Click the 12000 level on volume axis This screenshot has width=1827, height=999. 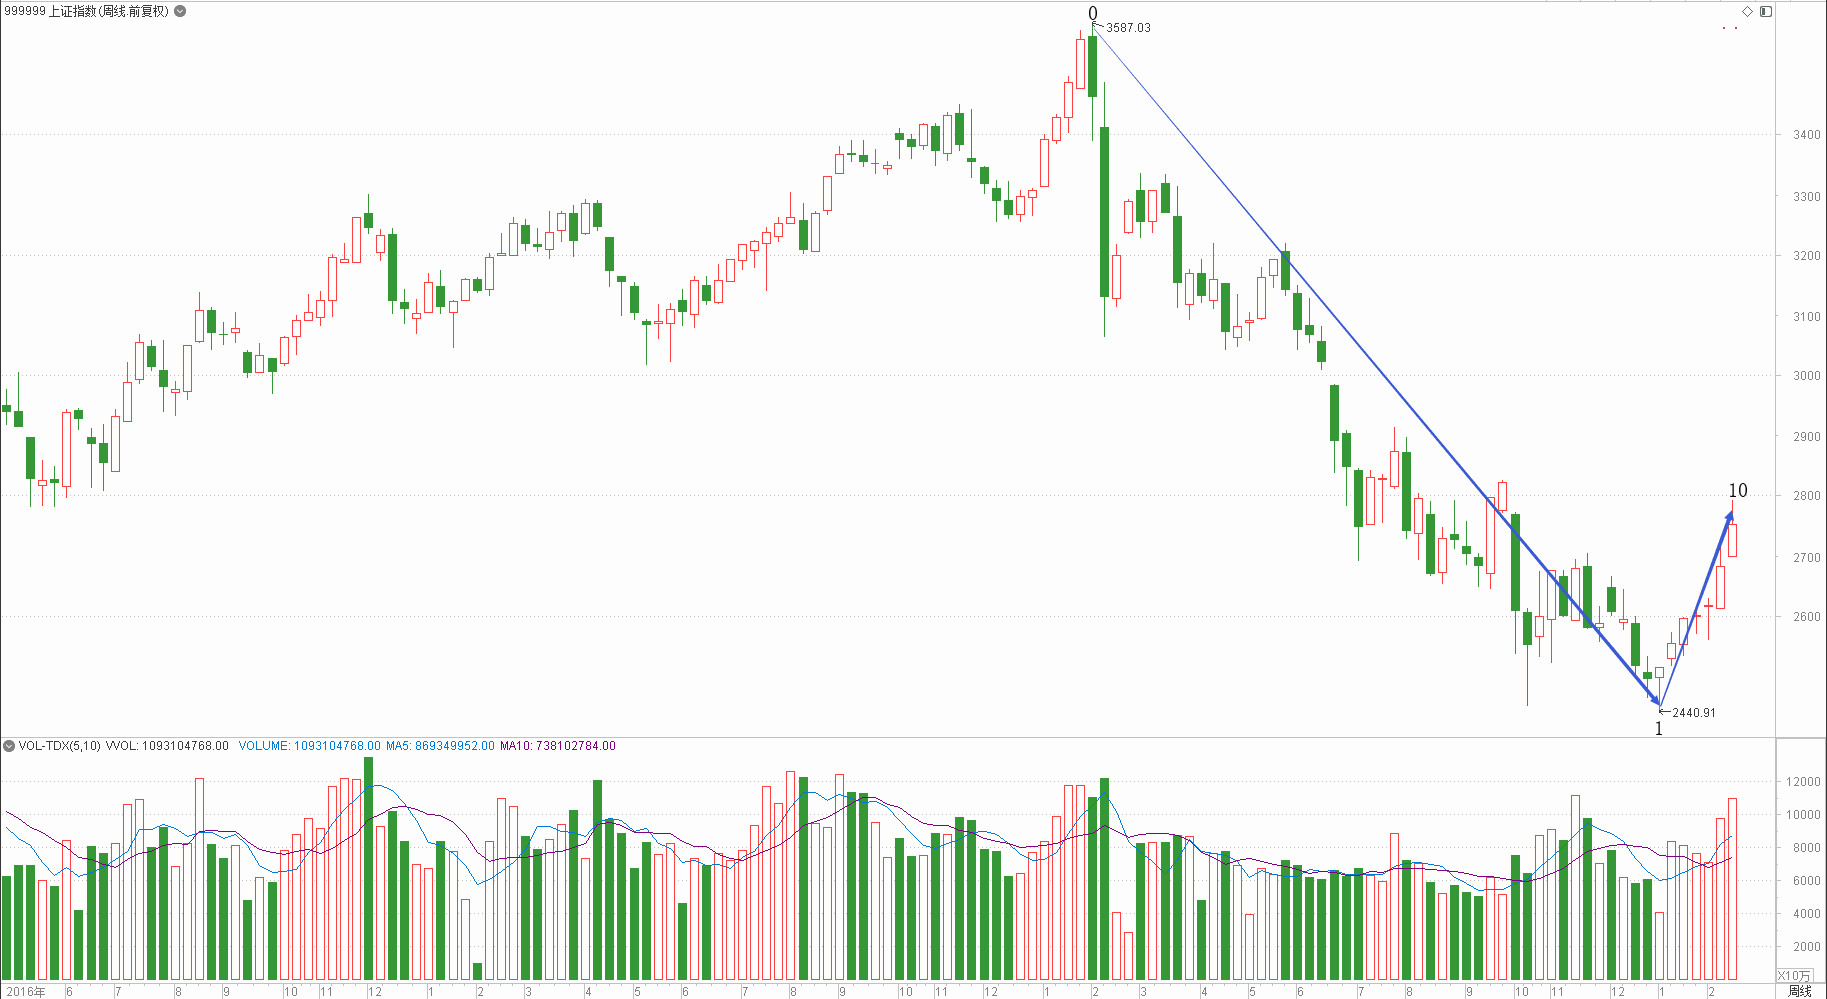point(1804,782)
